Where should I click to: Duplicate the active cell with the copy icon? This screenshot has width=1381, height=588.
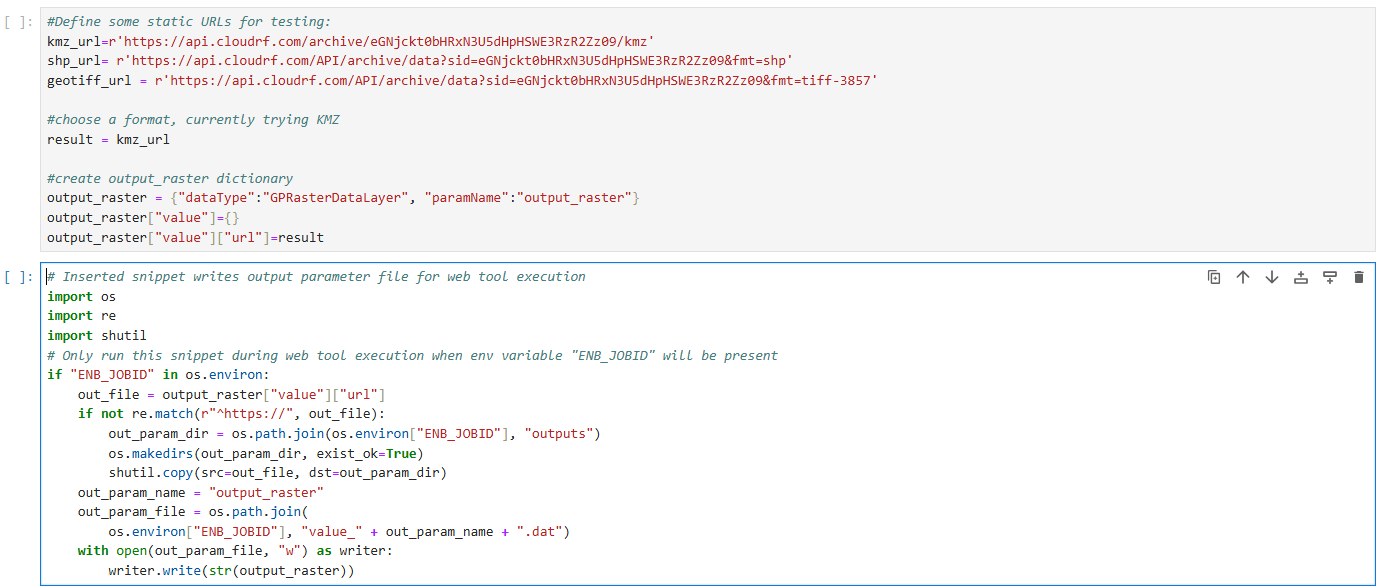point(1214,277)
